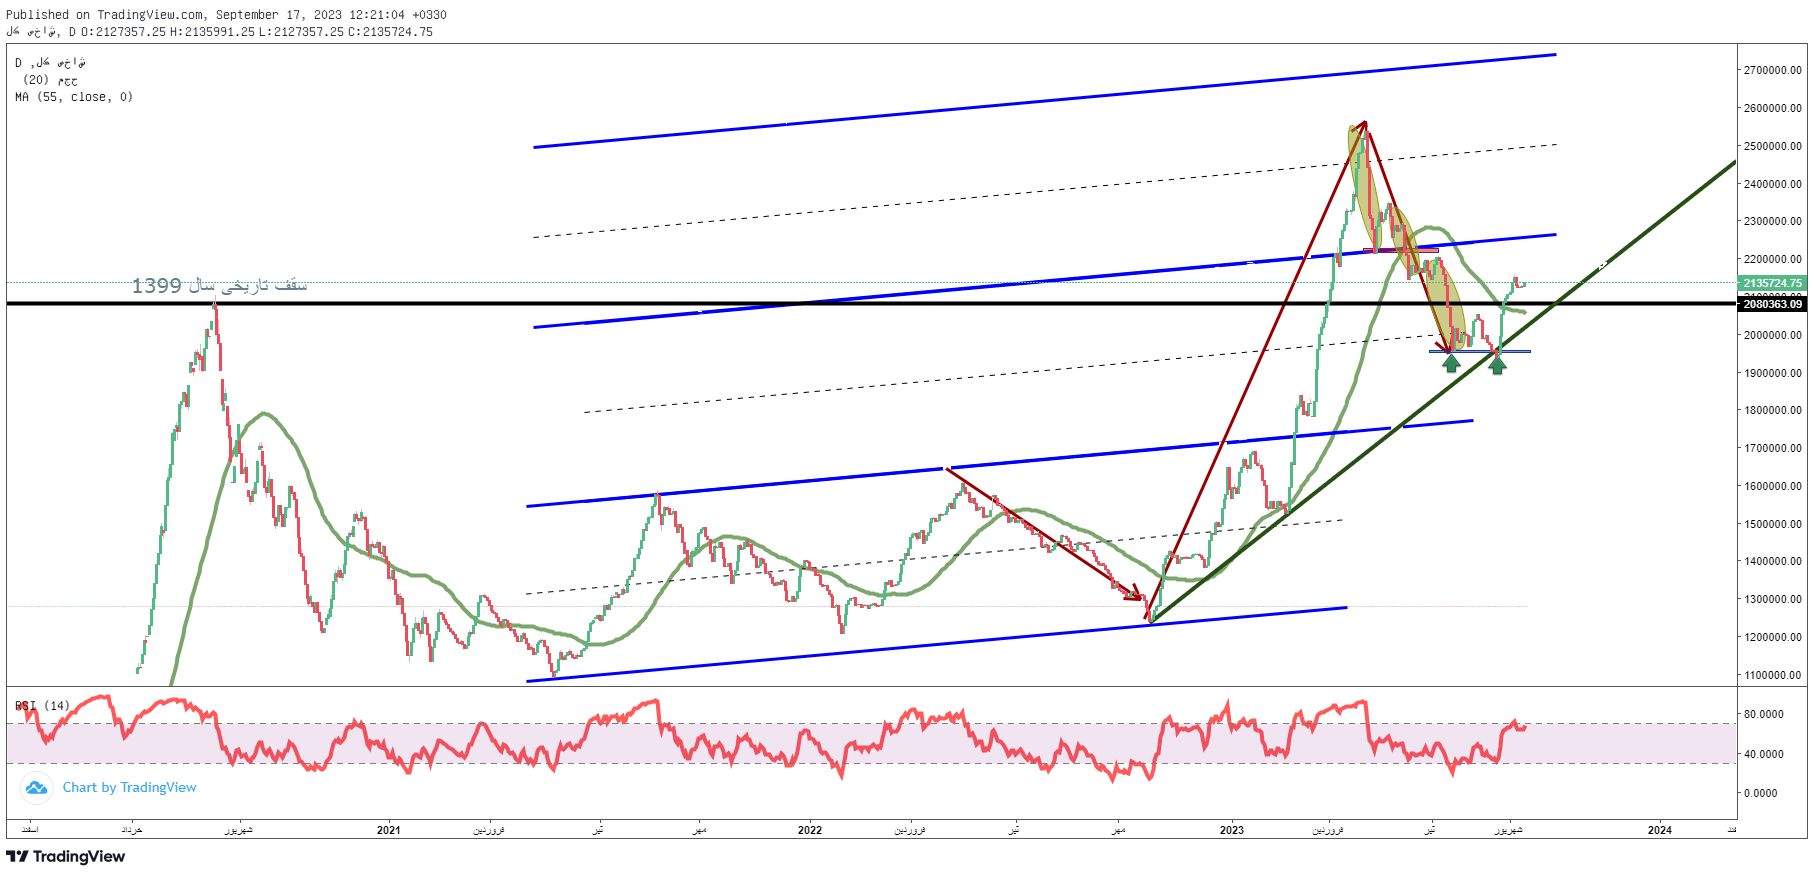
Task: Click the 2700000.00 price axis label
Action: (1772, 70)
